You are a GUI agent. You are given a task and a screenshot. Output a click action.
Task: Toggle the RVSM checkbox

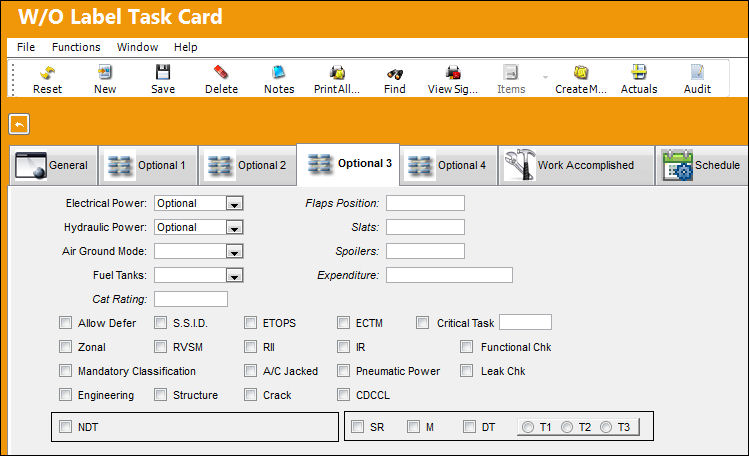160,347
